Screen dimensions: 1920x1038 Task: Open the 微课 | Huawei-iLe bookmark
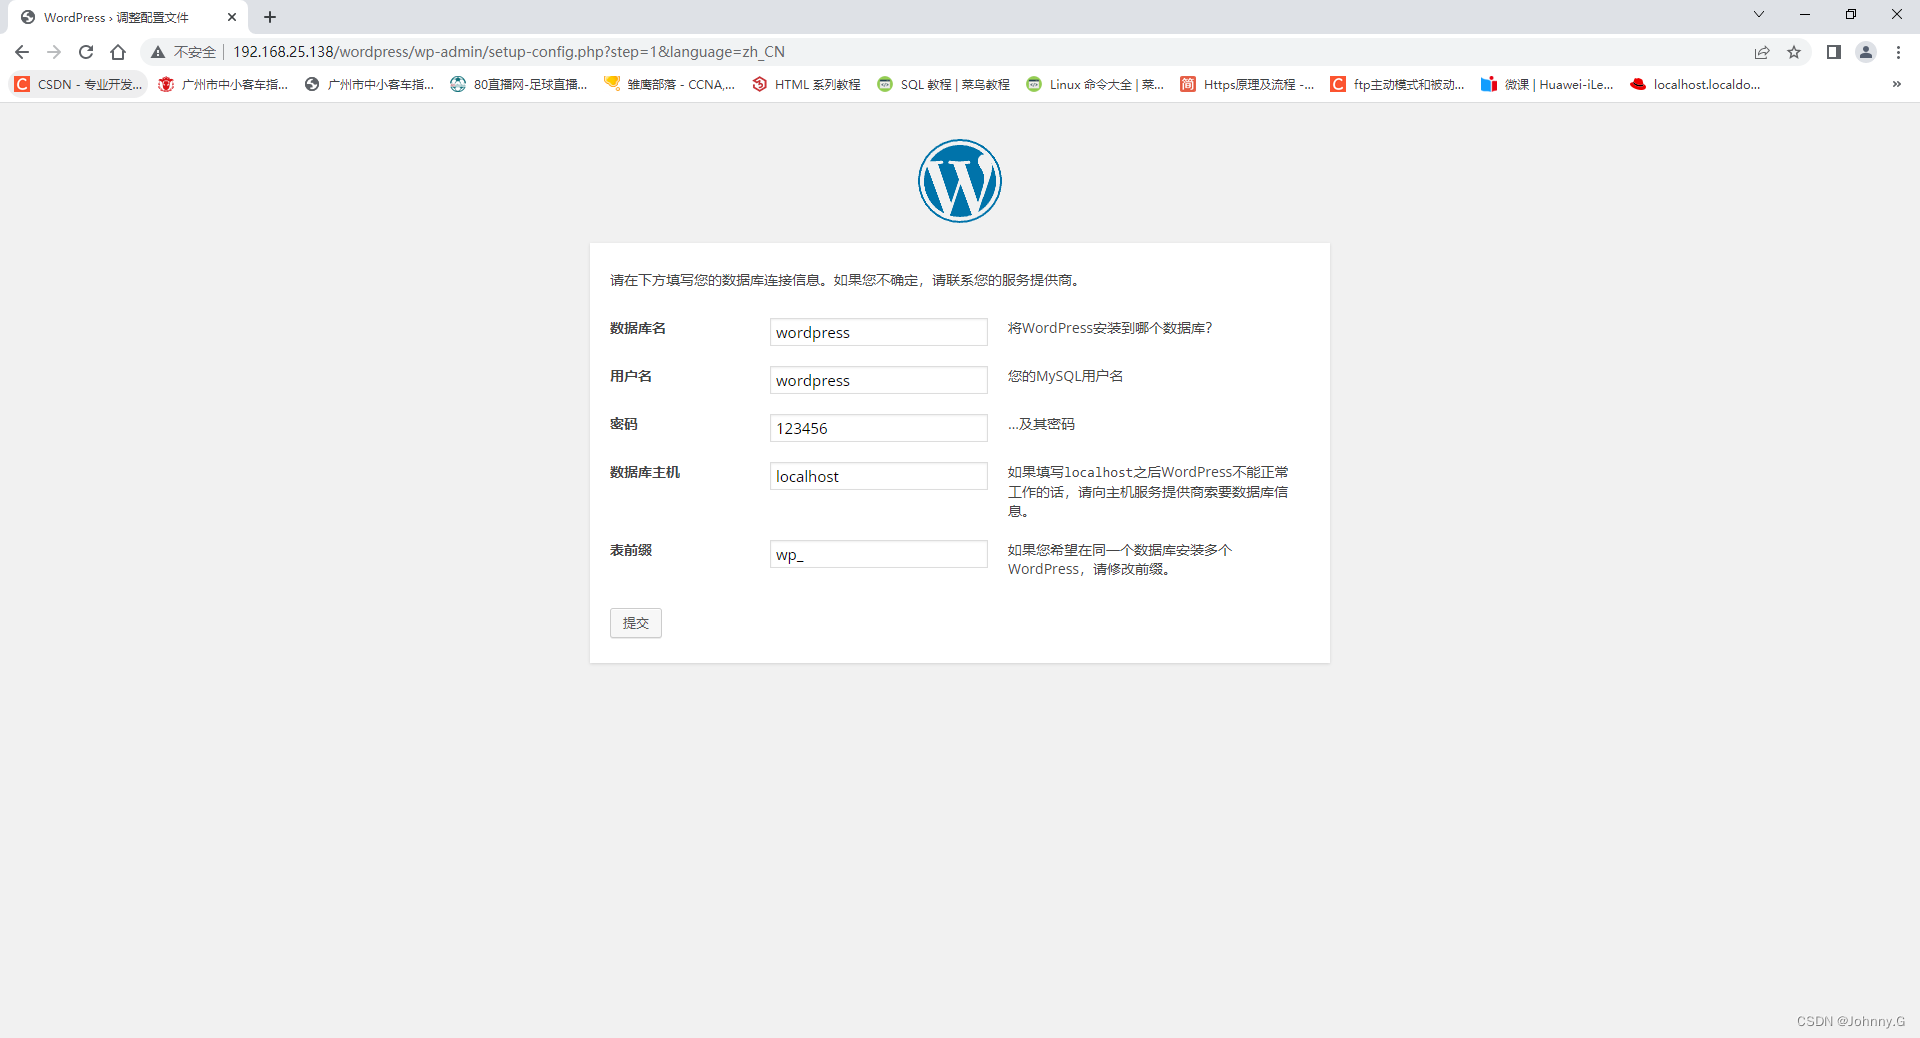tap(1547, 84)
